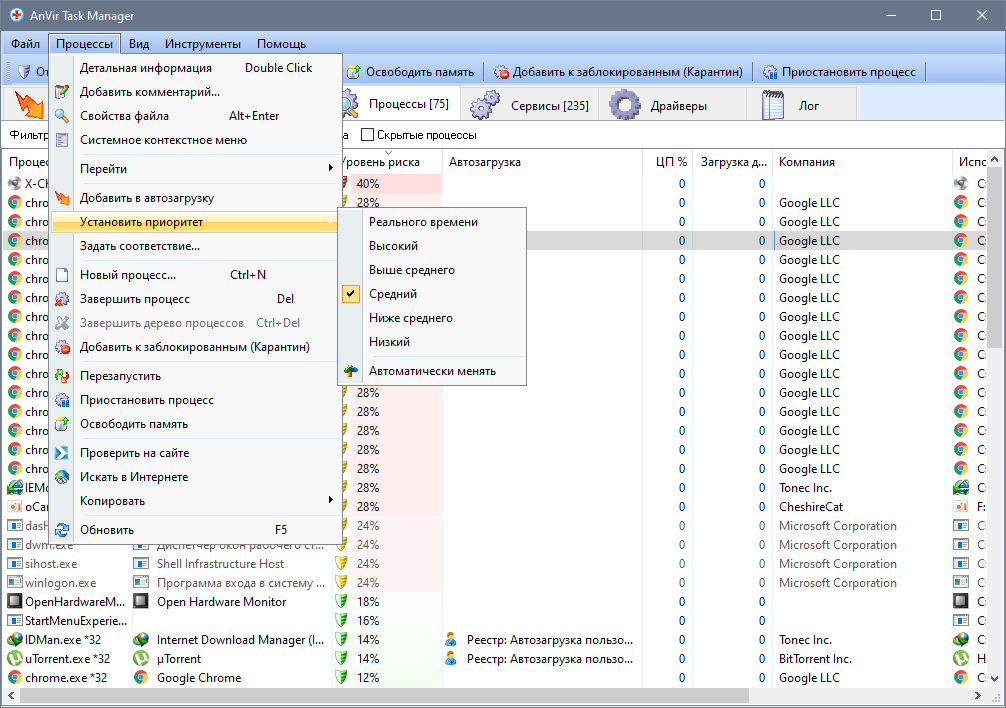Click the uTorrent process icon

pos(15,659)
